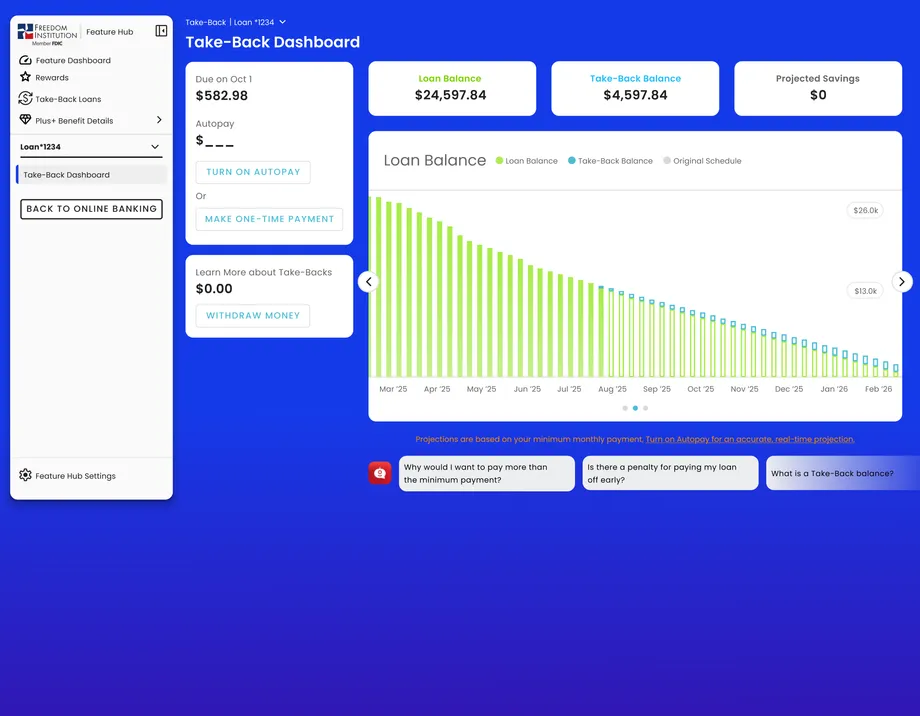Click the Take-Back Loans cycle icon

26,99
